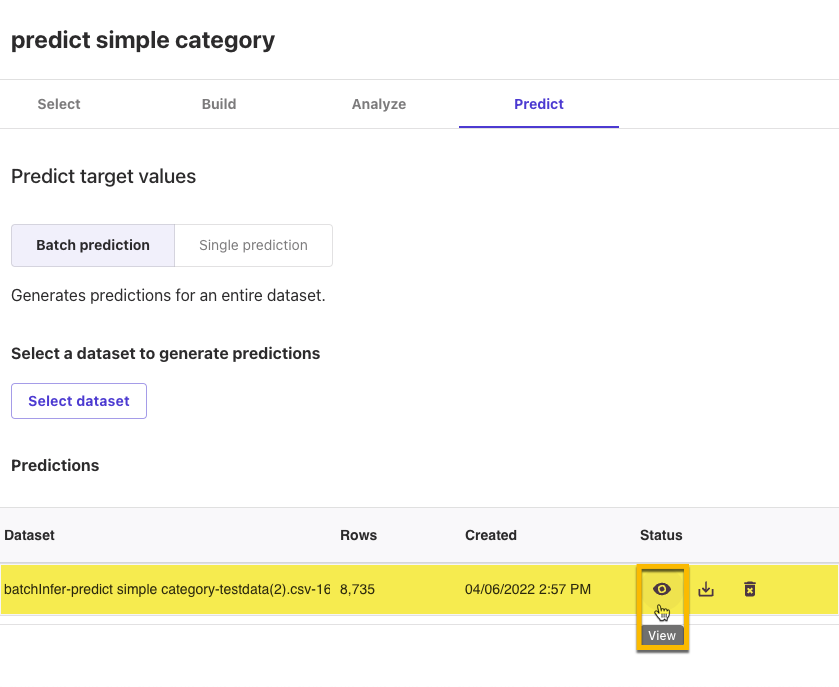Click the Status column header
The height and width of the screenshot is (687, 839).
[661, 535]
